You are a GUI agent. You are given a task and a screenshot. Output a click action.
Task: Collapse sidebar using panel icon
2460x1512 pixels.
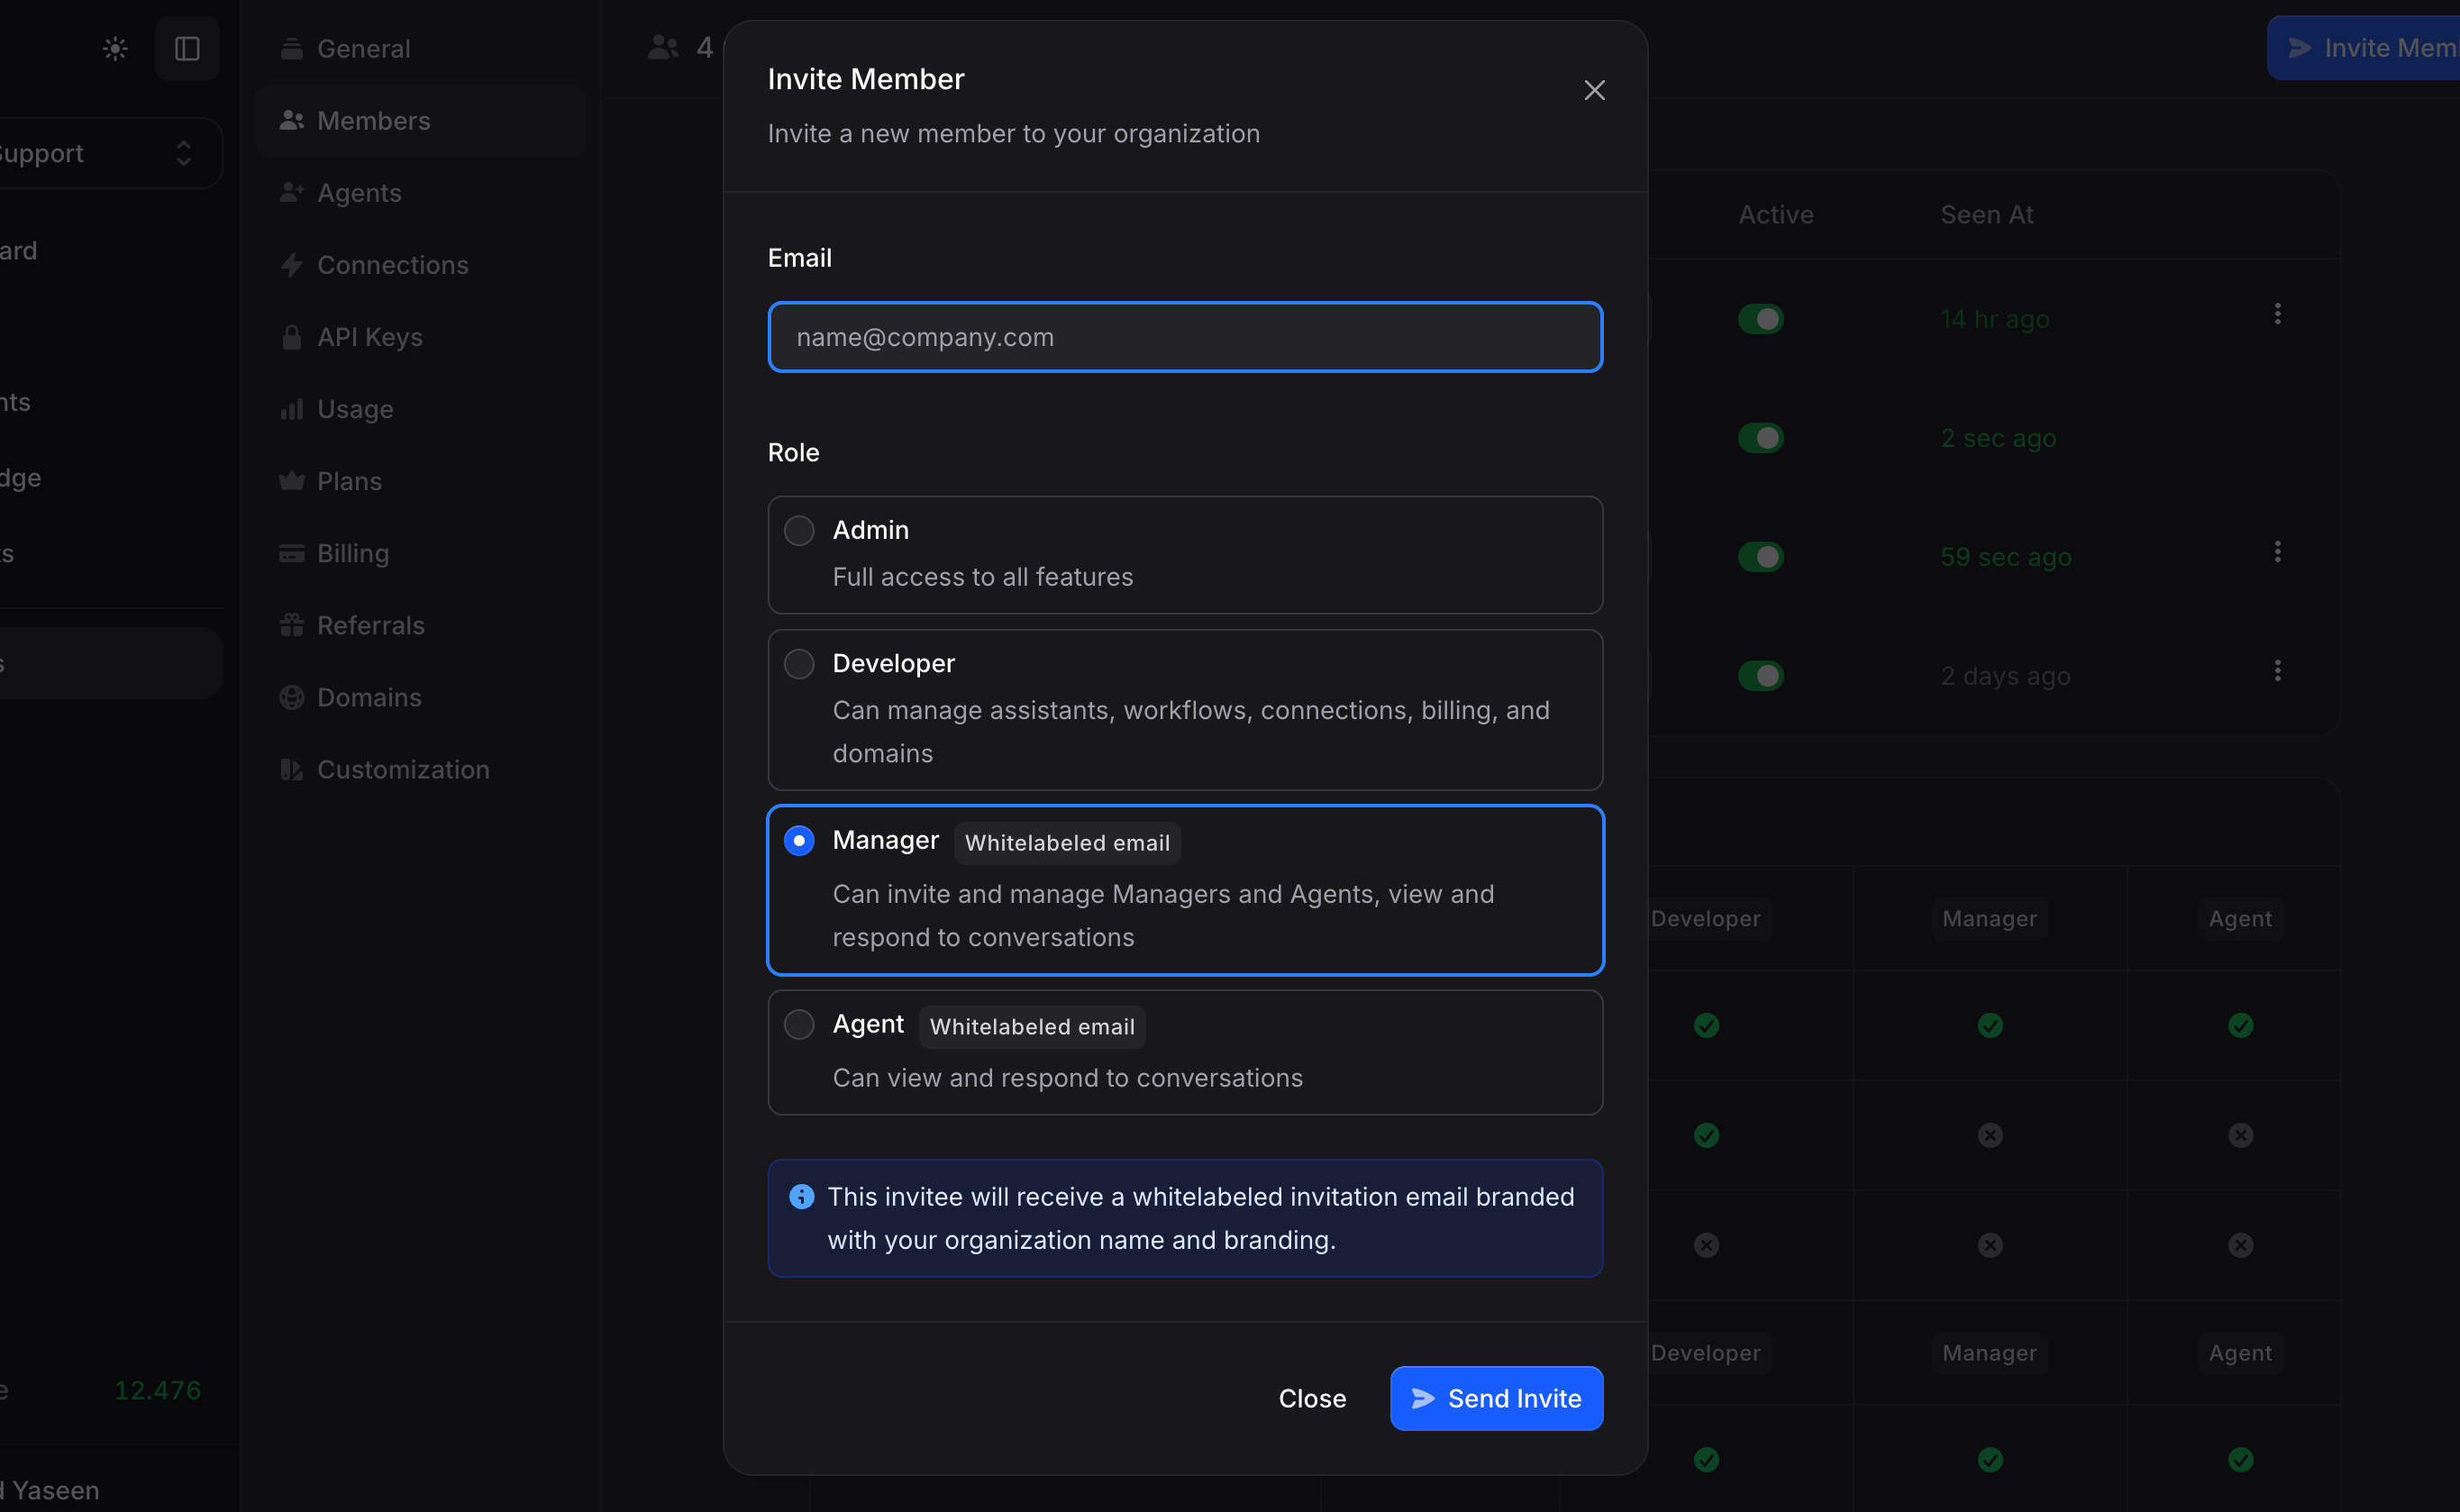187,49
